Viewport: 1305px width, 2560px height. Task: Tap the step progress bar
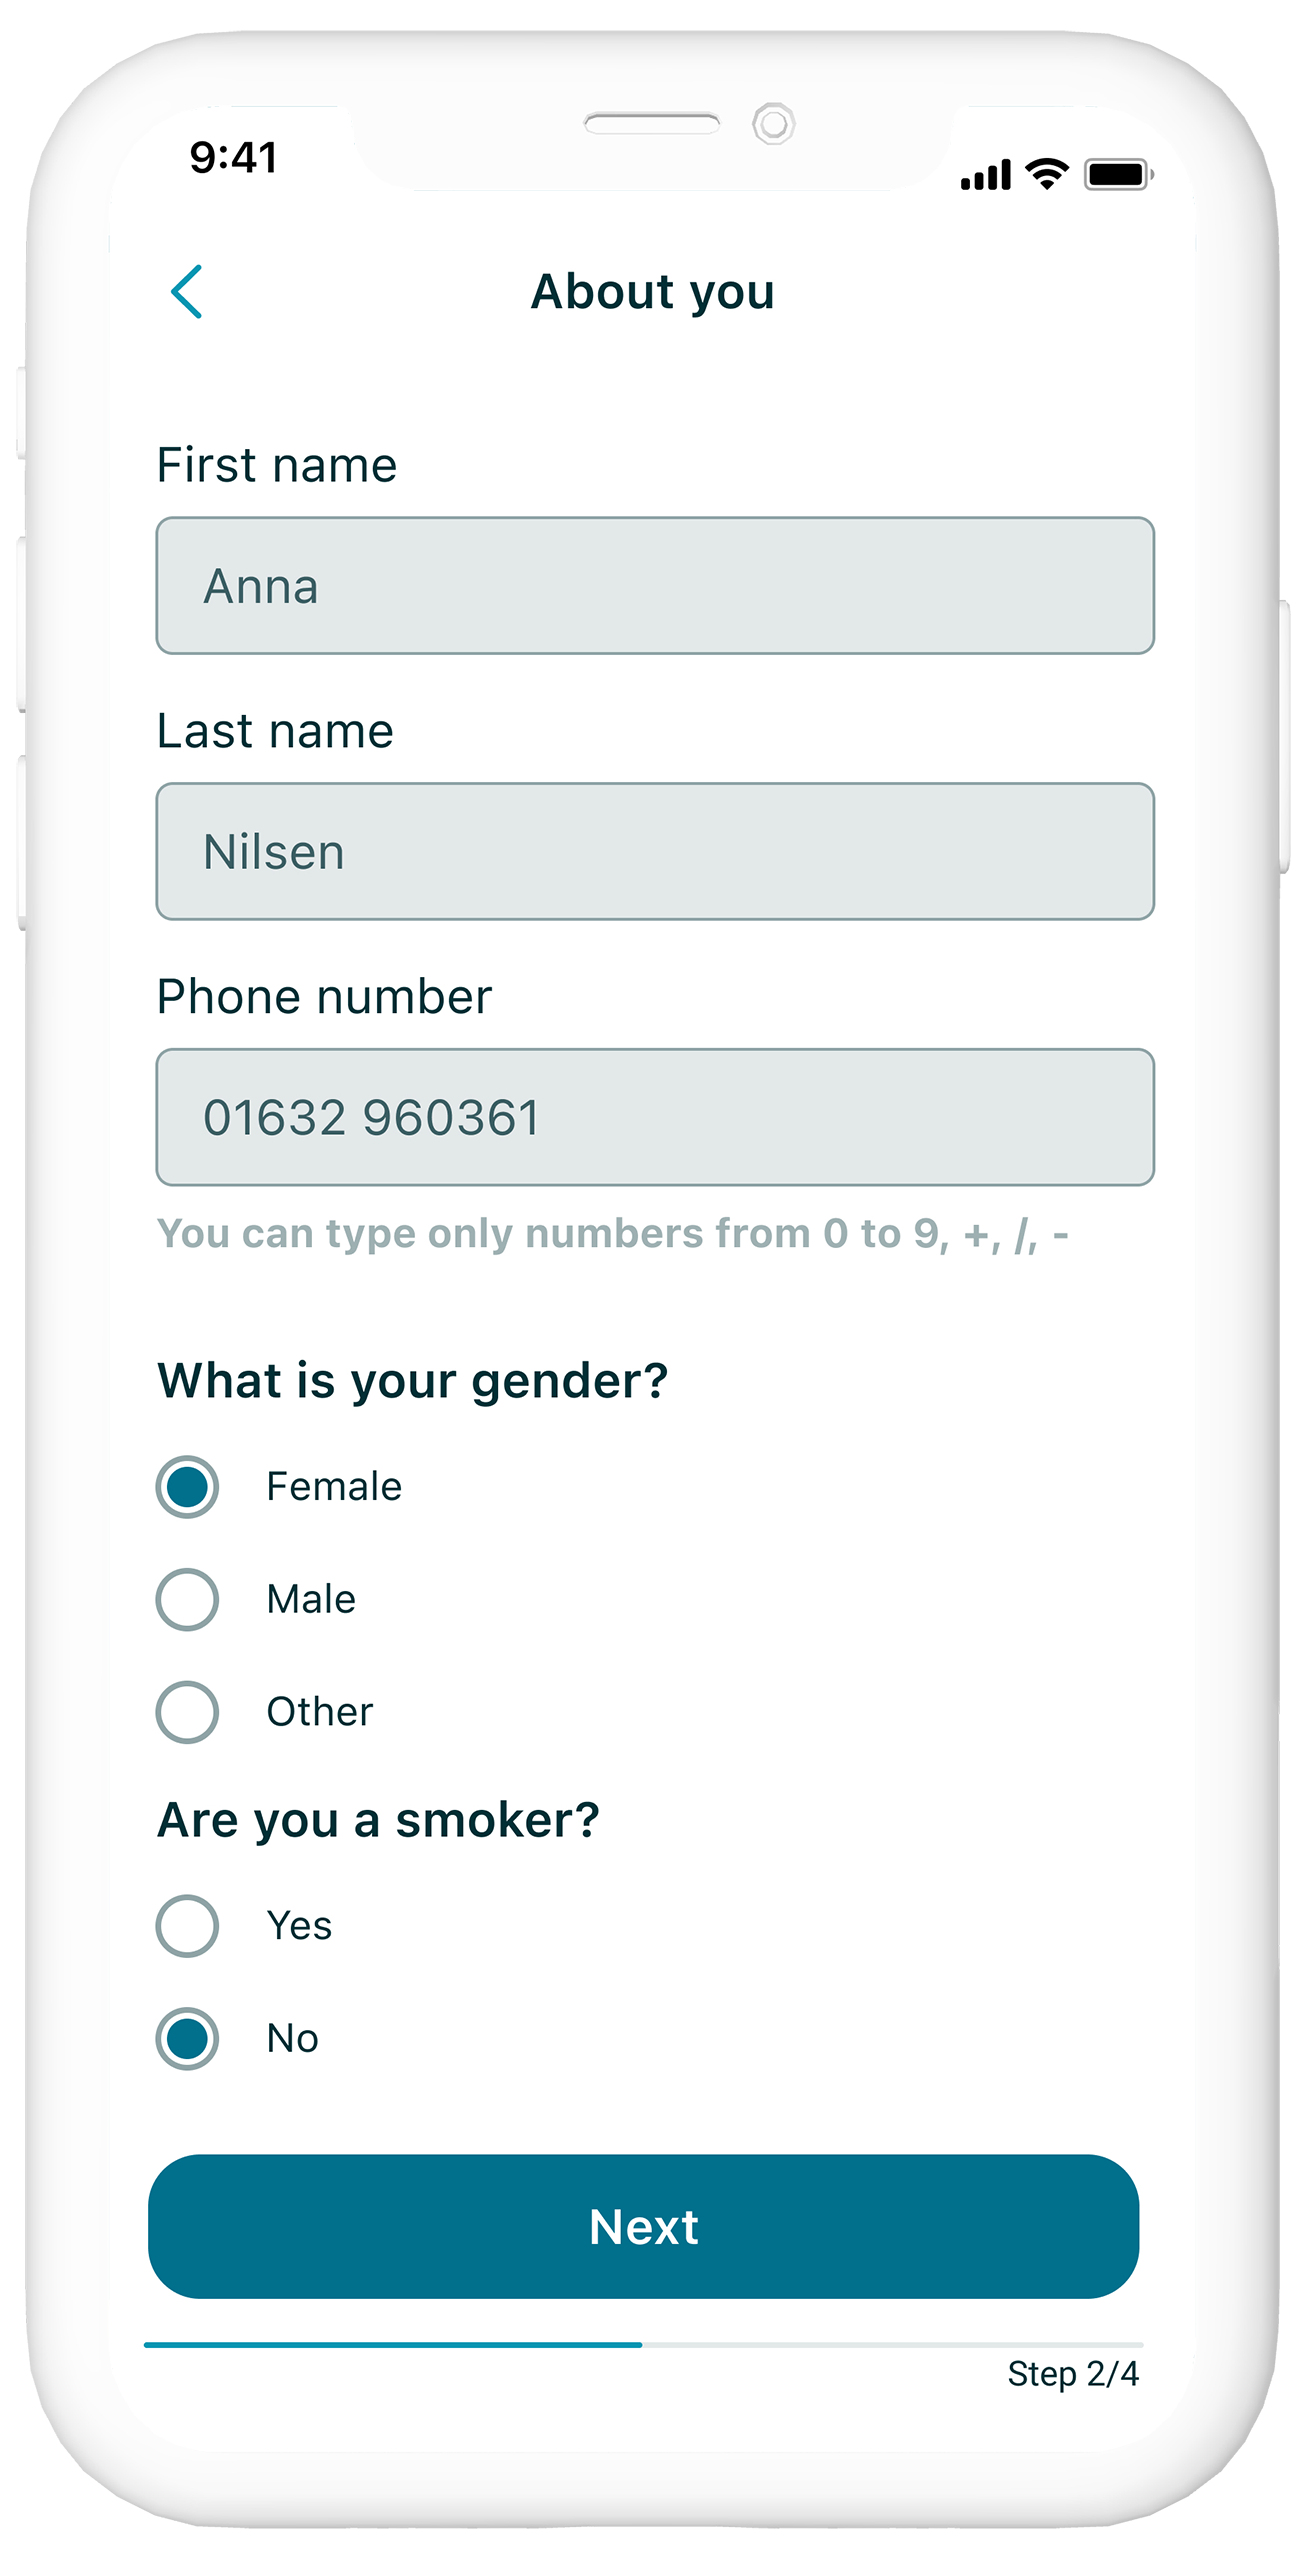pos(643,2344)
